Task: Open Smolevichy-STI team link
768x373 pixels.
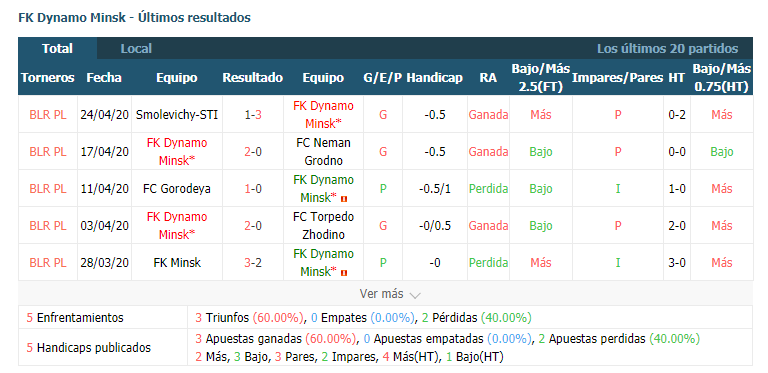Action: pyautogui.click(x=177, y=115)
